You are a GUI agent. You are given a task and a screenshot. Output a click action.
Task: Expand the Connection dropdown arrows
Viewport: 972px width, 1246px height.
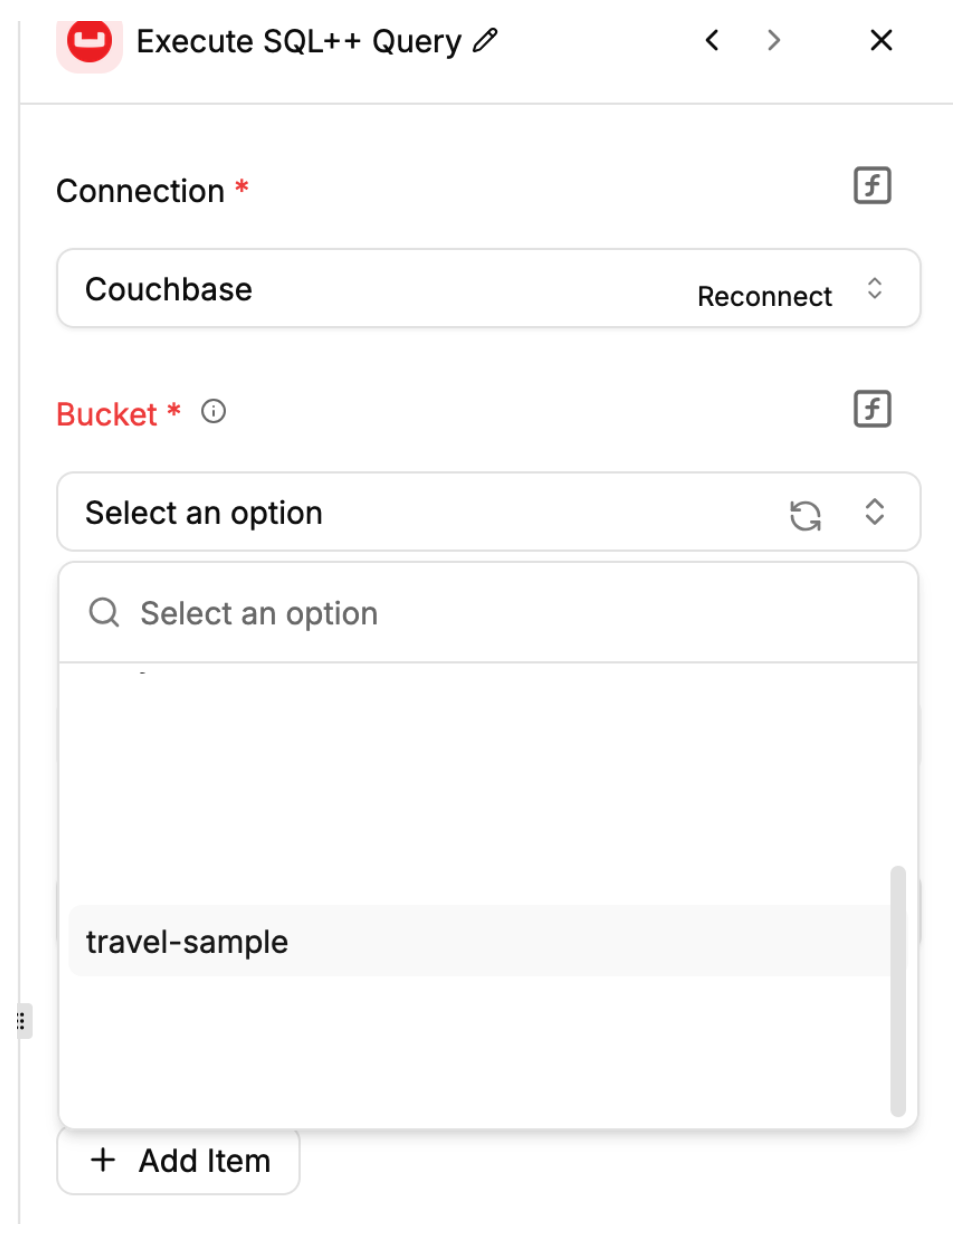pos(875,289)
